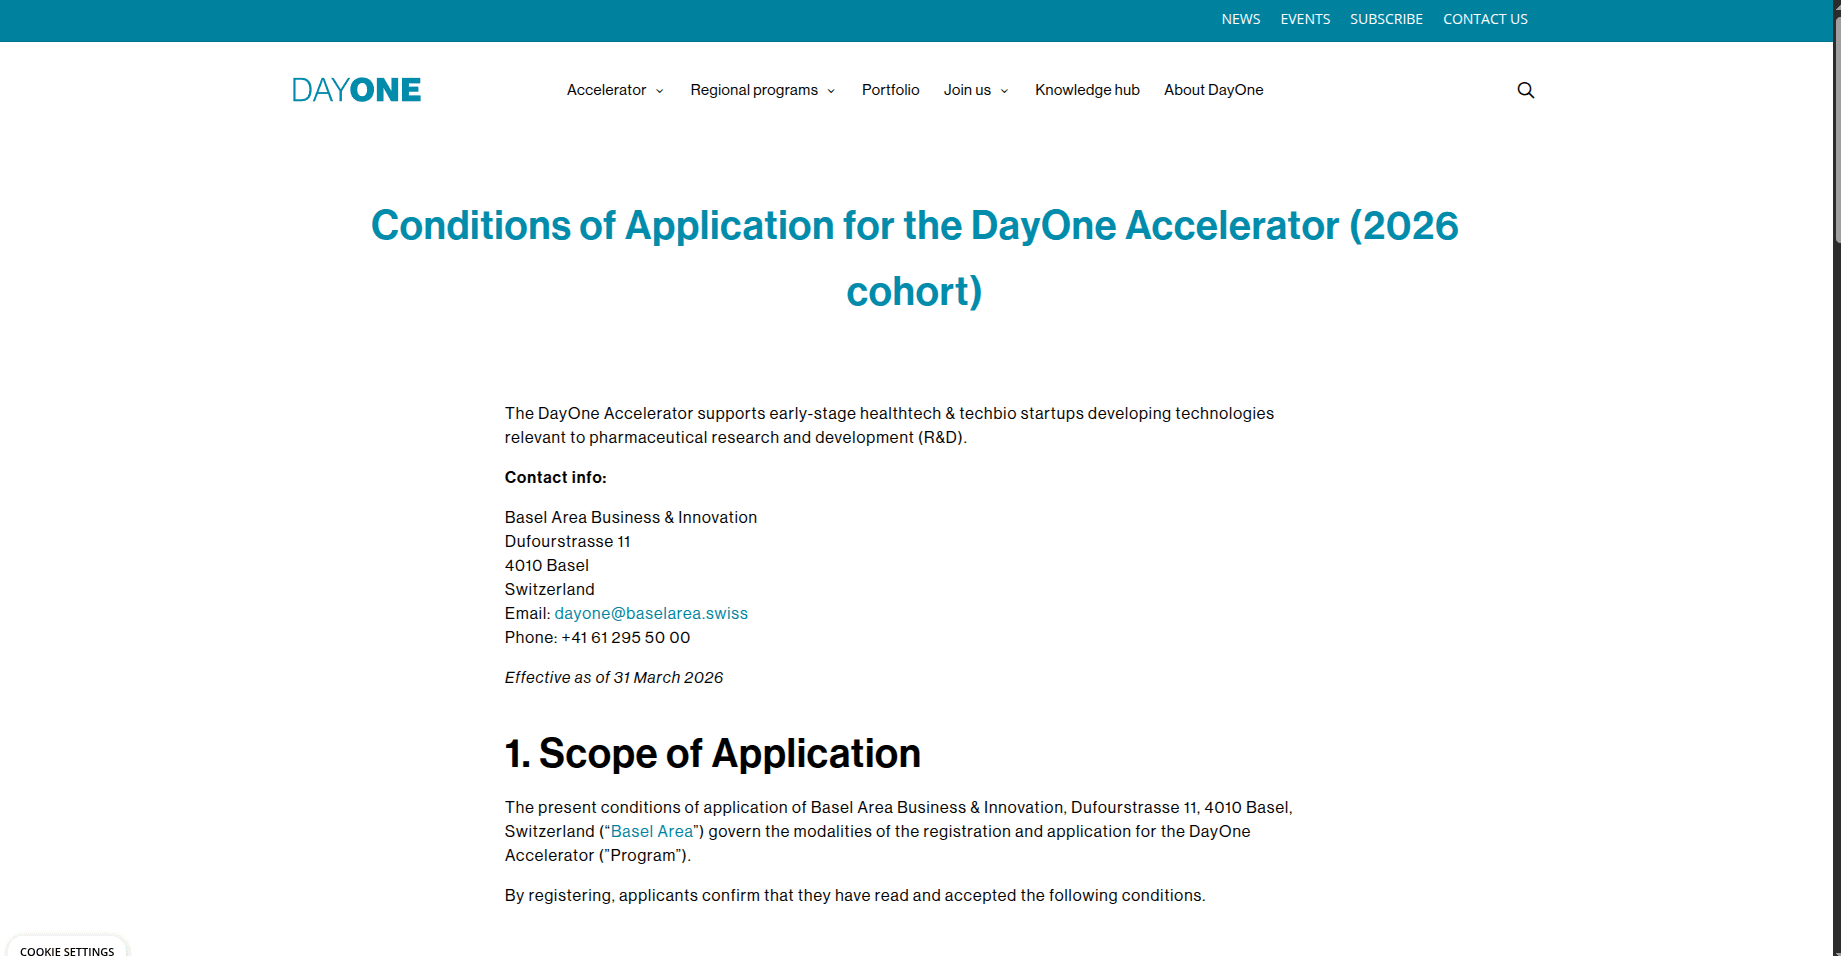
Task: Follow the Basel Area link
Action: click(x=651, y=831)
